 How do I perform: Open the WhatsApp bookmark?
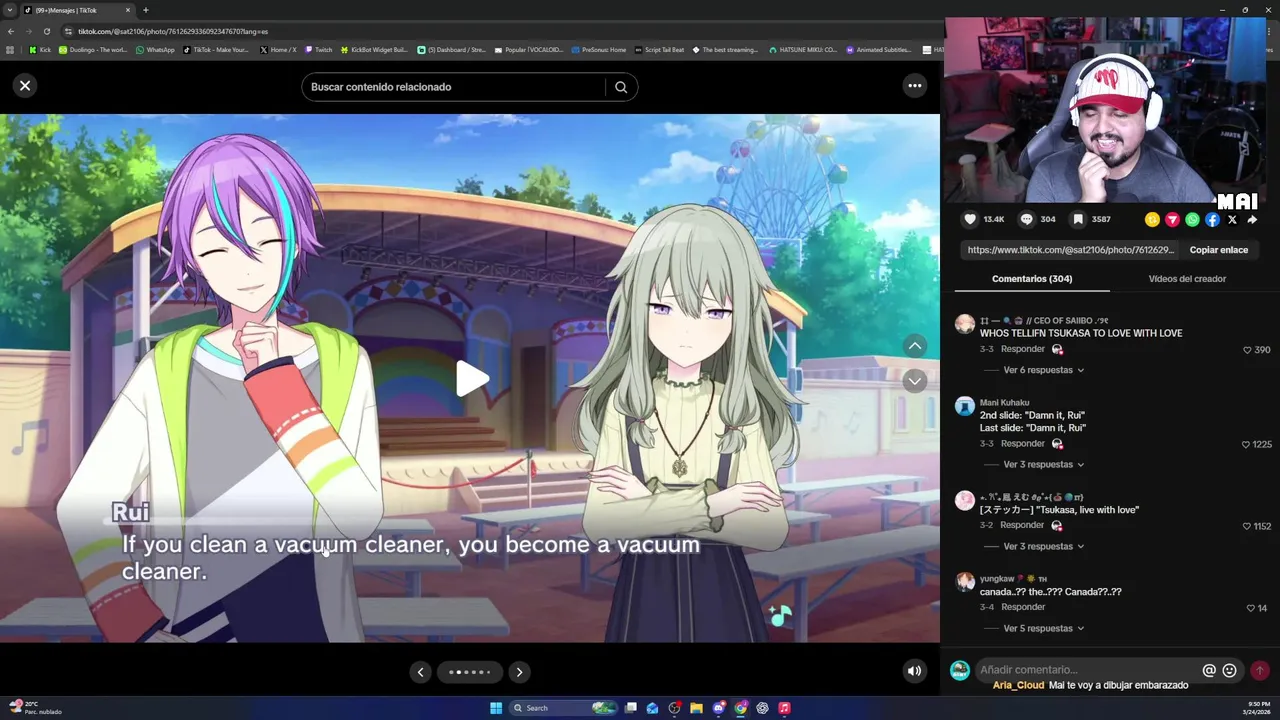coord(154,49)
